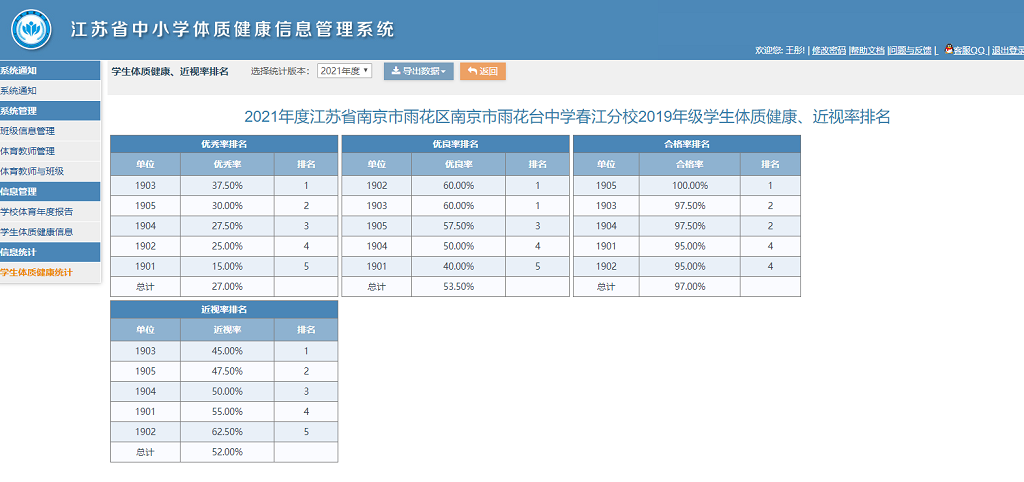
Task: Click 100.00% cell in 合格率 table
Action: pyautogui.click(x=690, y=185)
